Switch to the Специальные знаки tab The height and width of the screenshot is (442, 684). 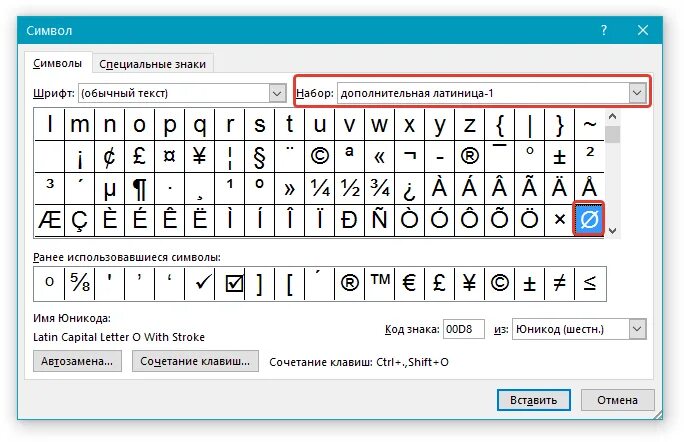point(152,64)
